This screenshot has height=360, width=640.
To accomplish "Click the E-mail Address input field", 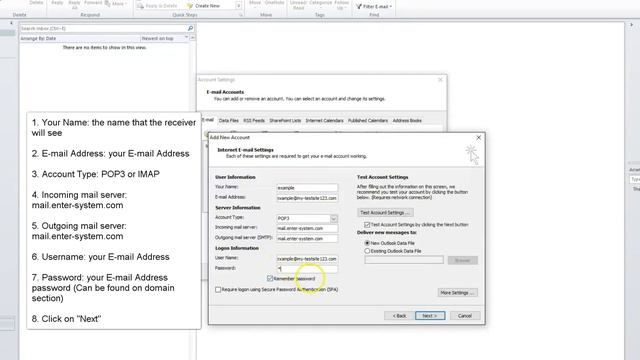I will click(307, 198).
